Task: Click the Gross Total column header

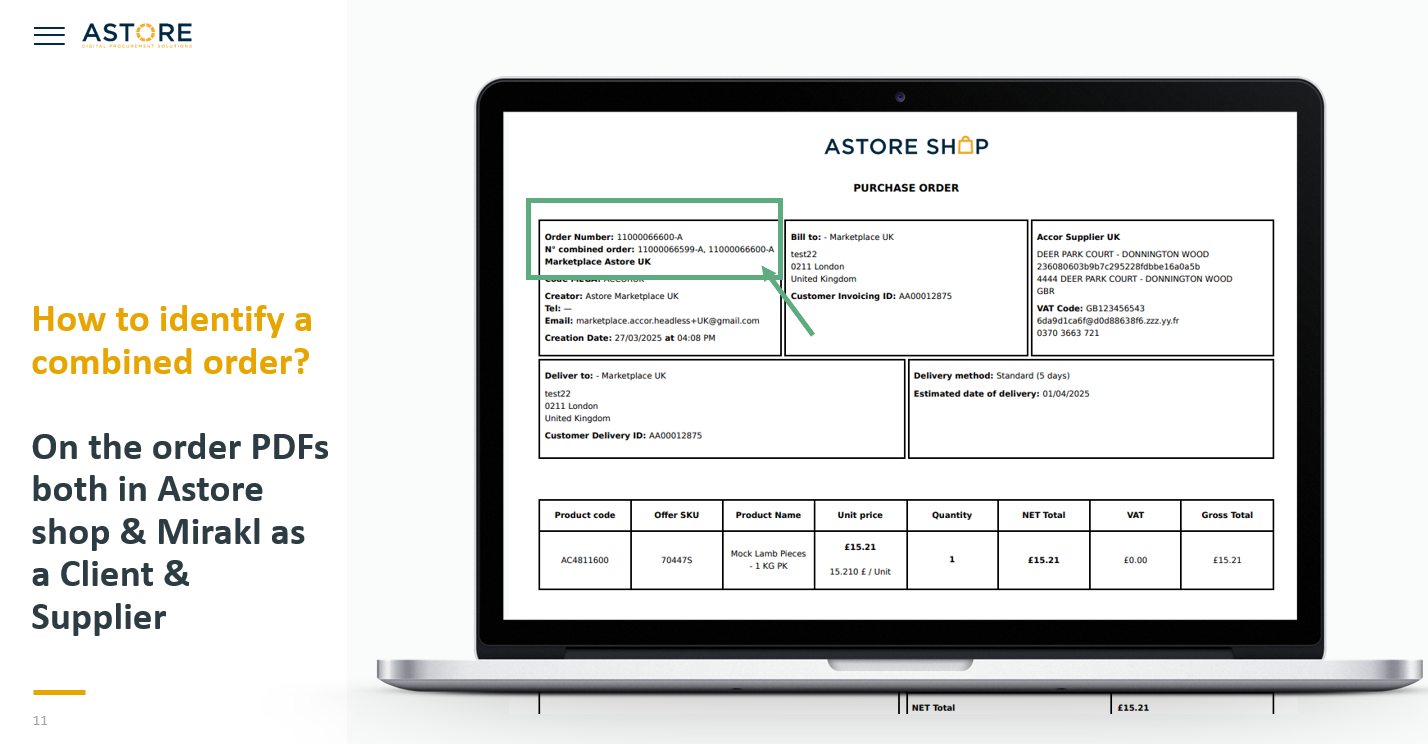Action: 1227,515
